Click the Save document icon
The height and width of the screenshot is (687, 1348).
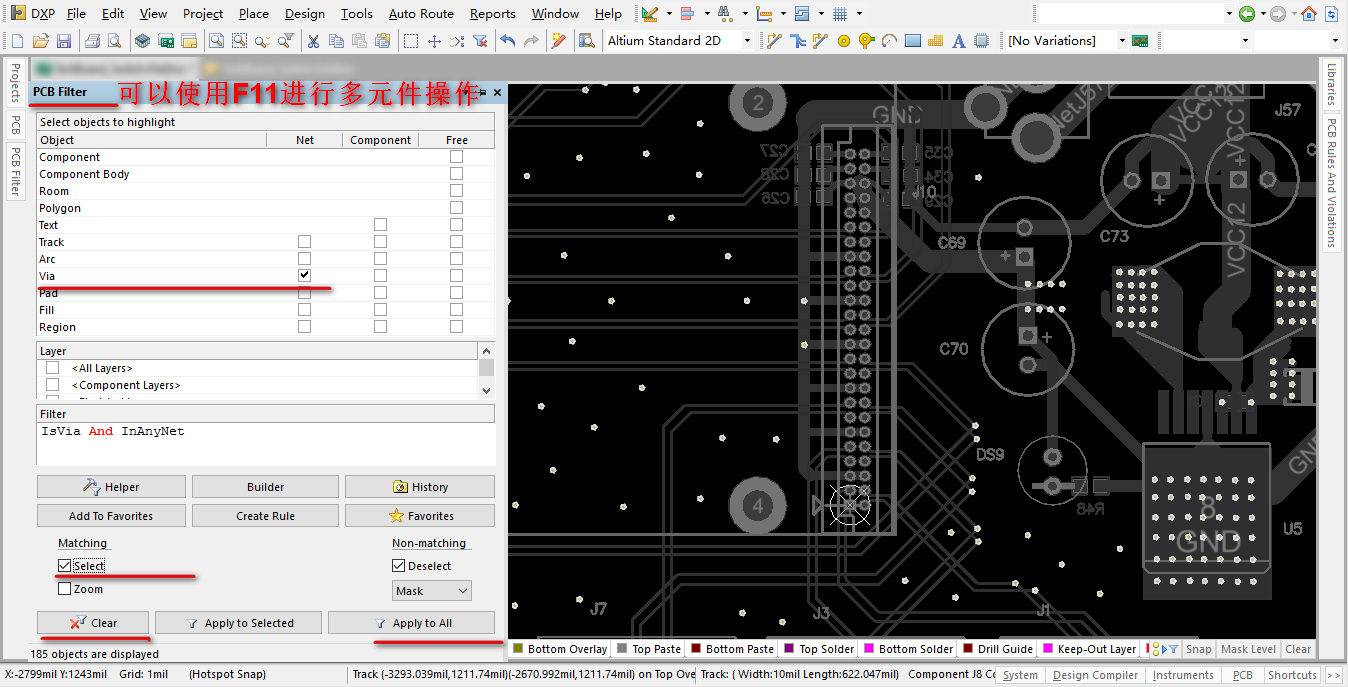tap(64, 41)
